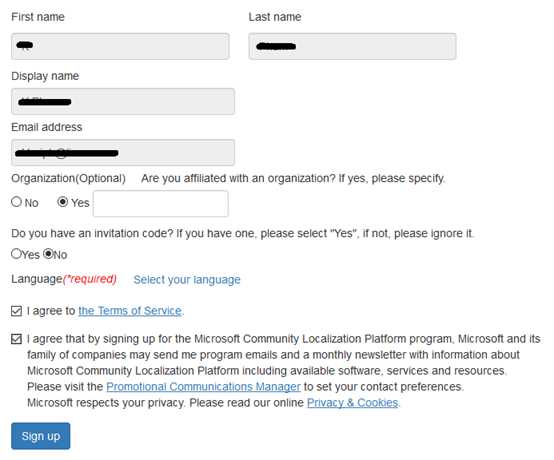Choose Yes for the invitation code question
This screenshot has height=460, width=554.
click(x=16, y=253)
